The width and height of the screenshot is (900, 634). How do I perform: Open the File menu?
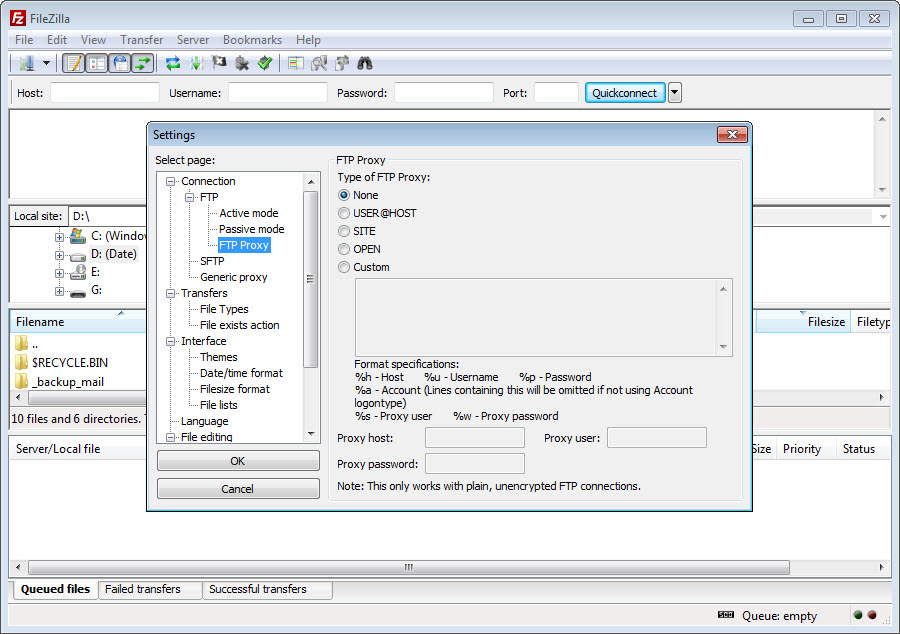pyautogui.click(x=24, y=40)
